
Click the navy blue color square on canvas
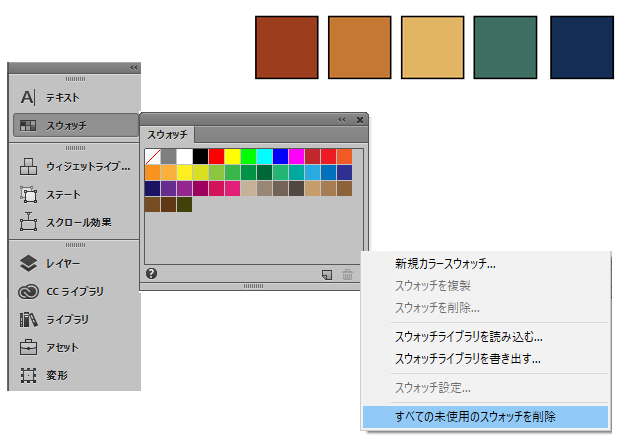pos(582,47)
